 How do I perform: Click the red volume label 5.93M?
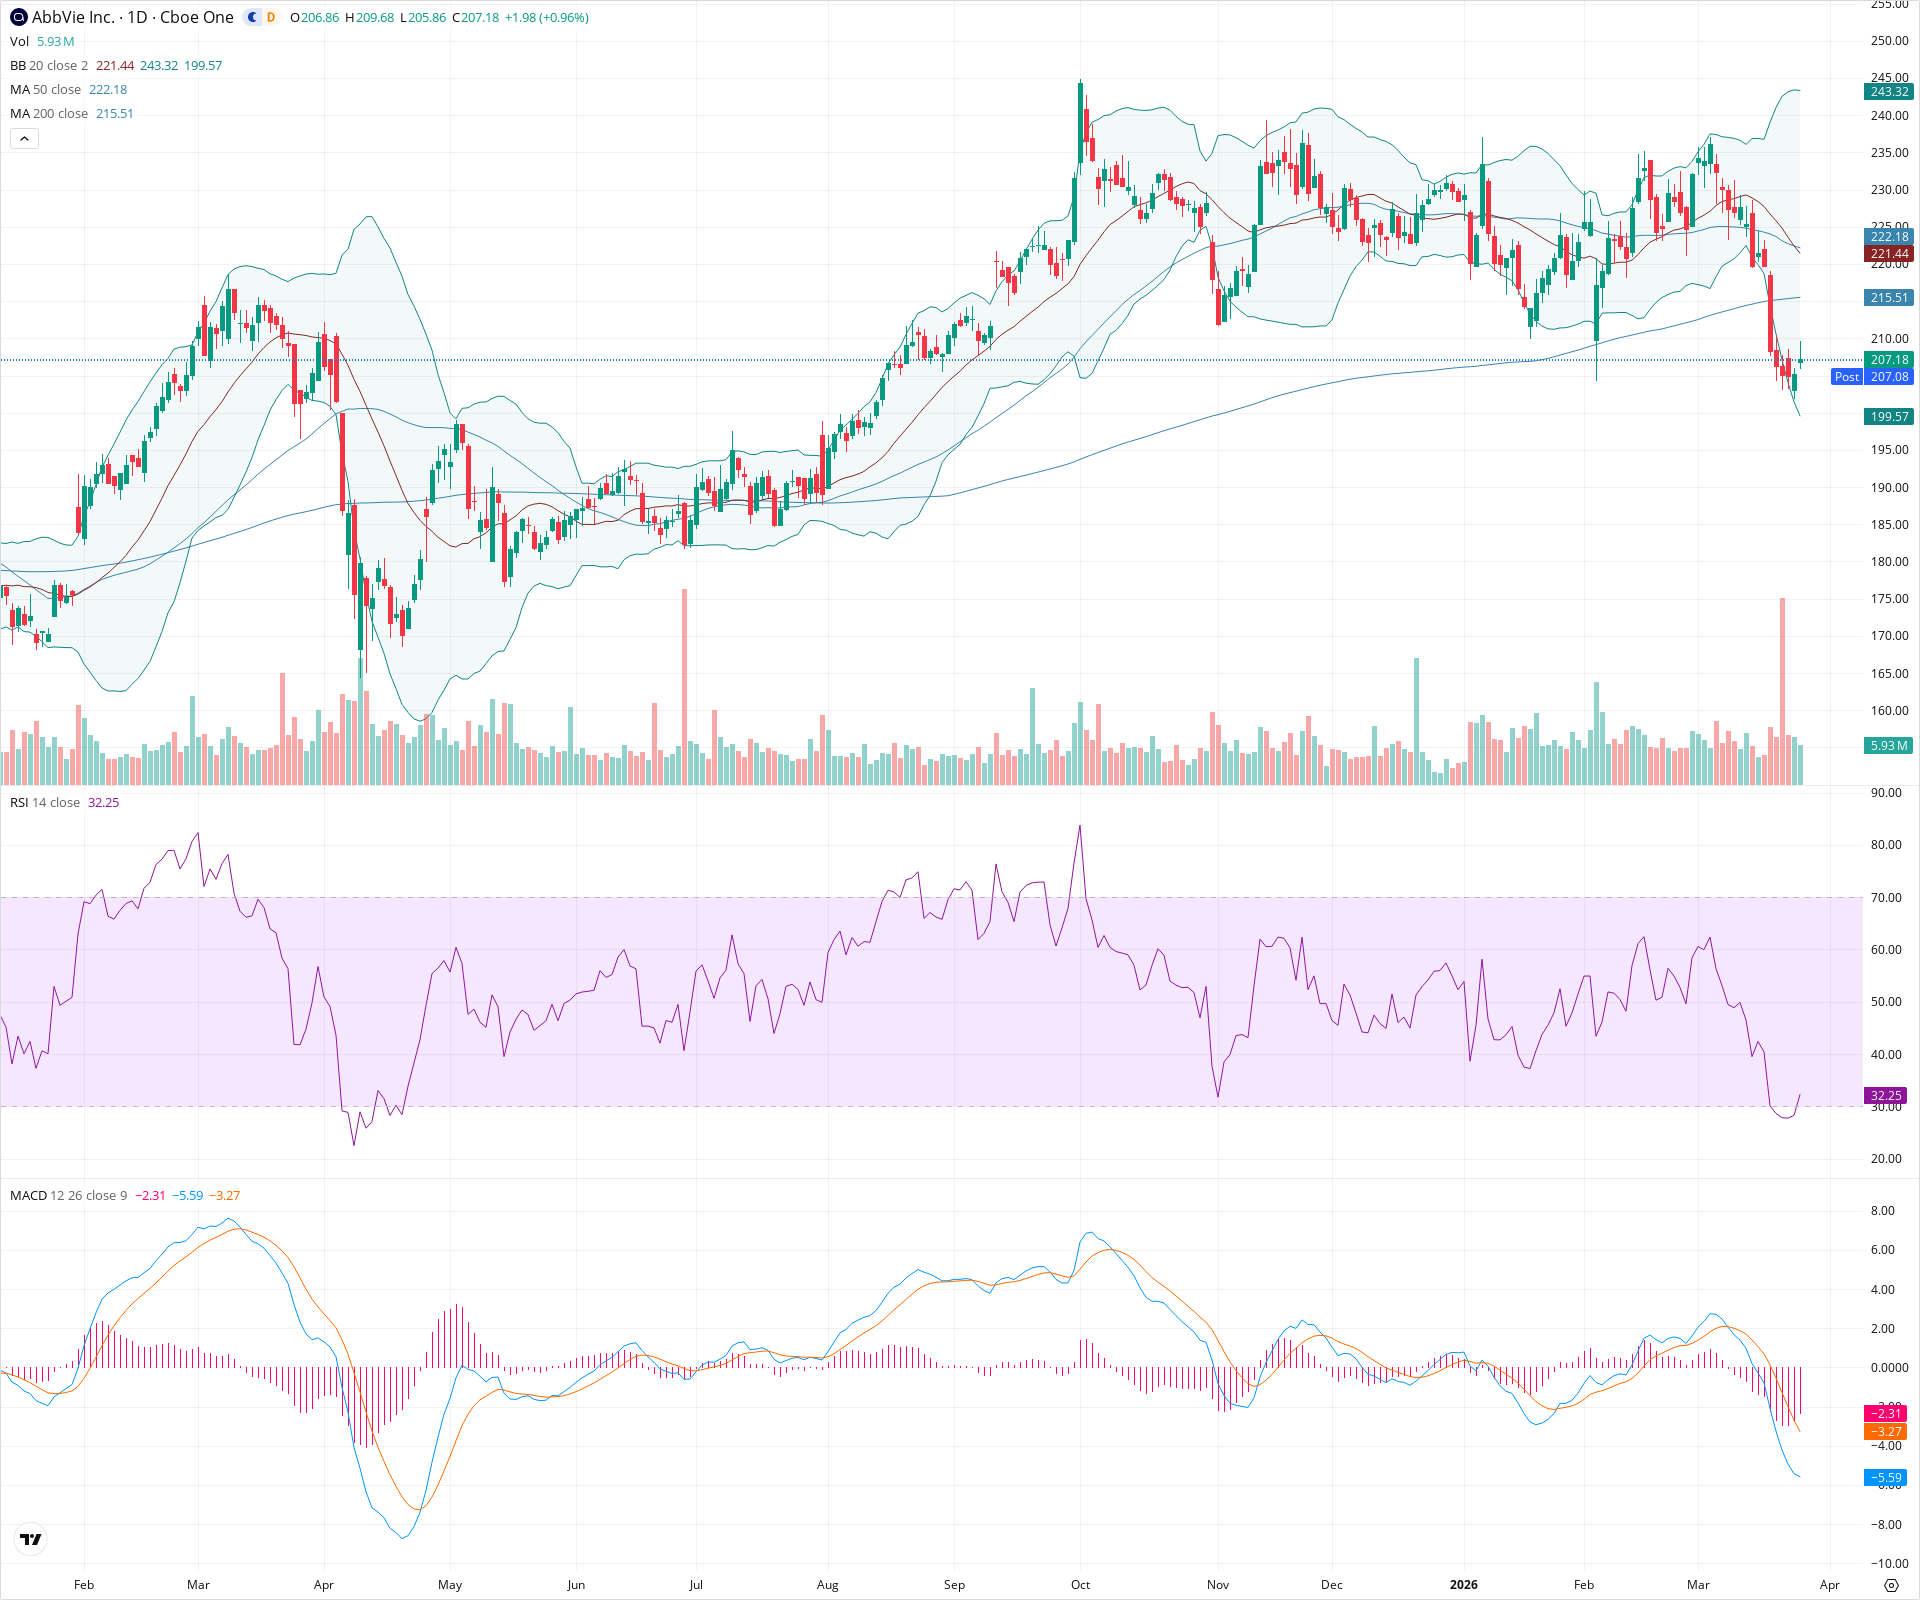click(x=1889, y=745)
